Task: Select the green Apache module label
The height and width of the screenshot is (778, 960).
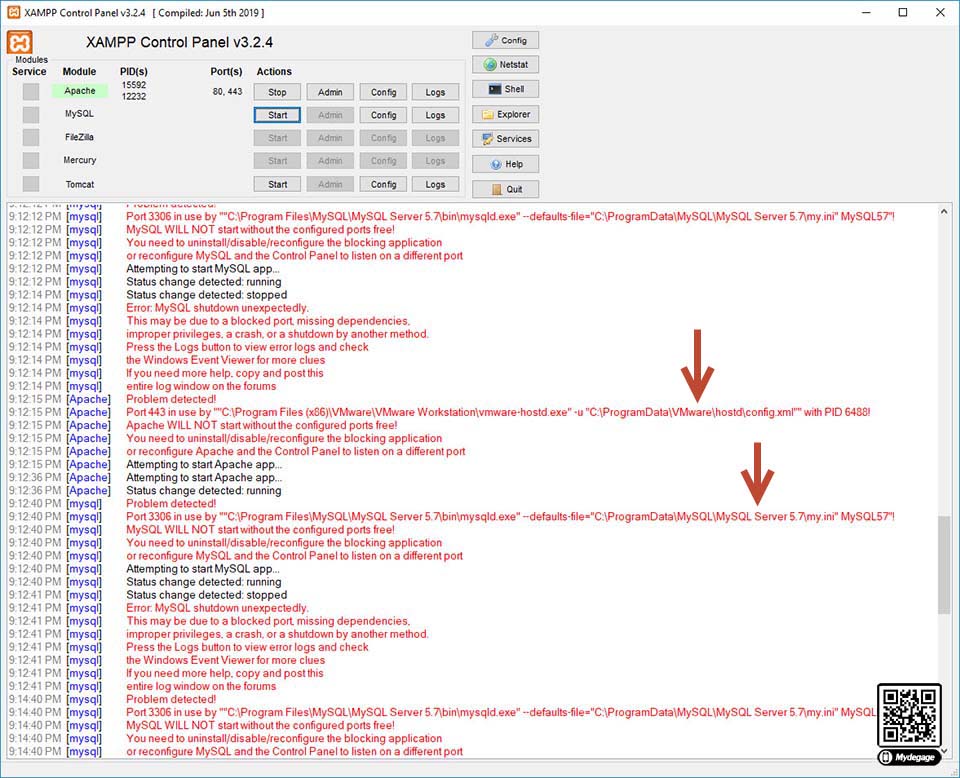Action: 80,91
